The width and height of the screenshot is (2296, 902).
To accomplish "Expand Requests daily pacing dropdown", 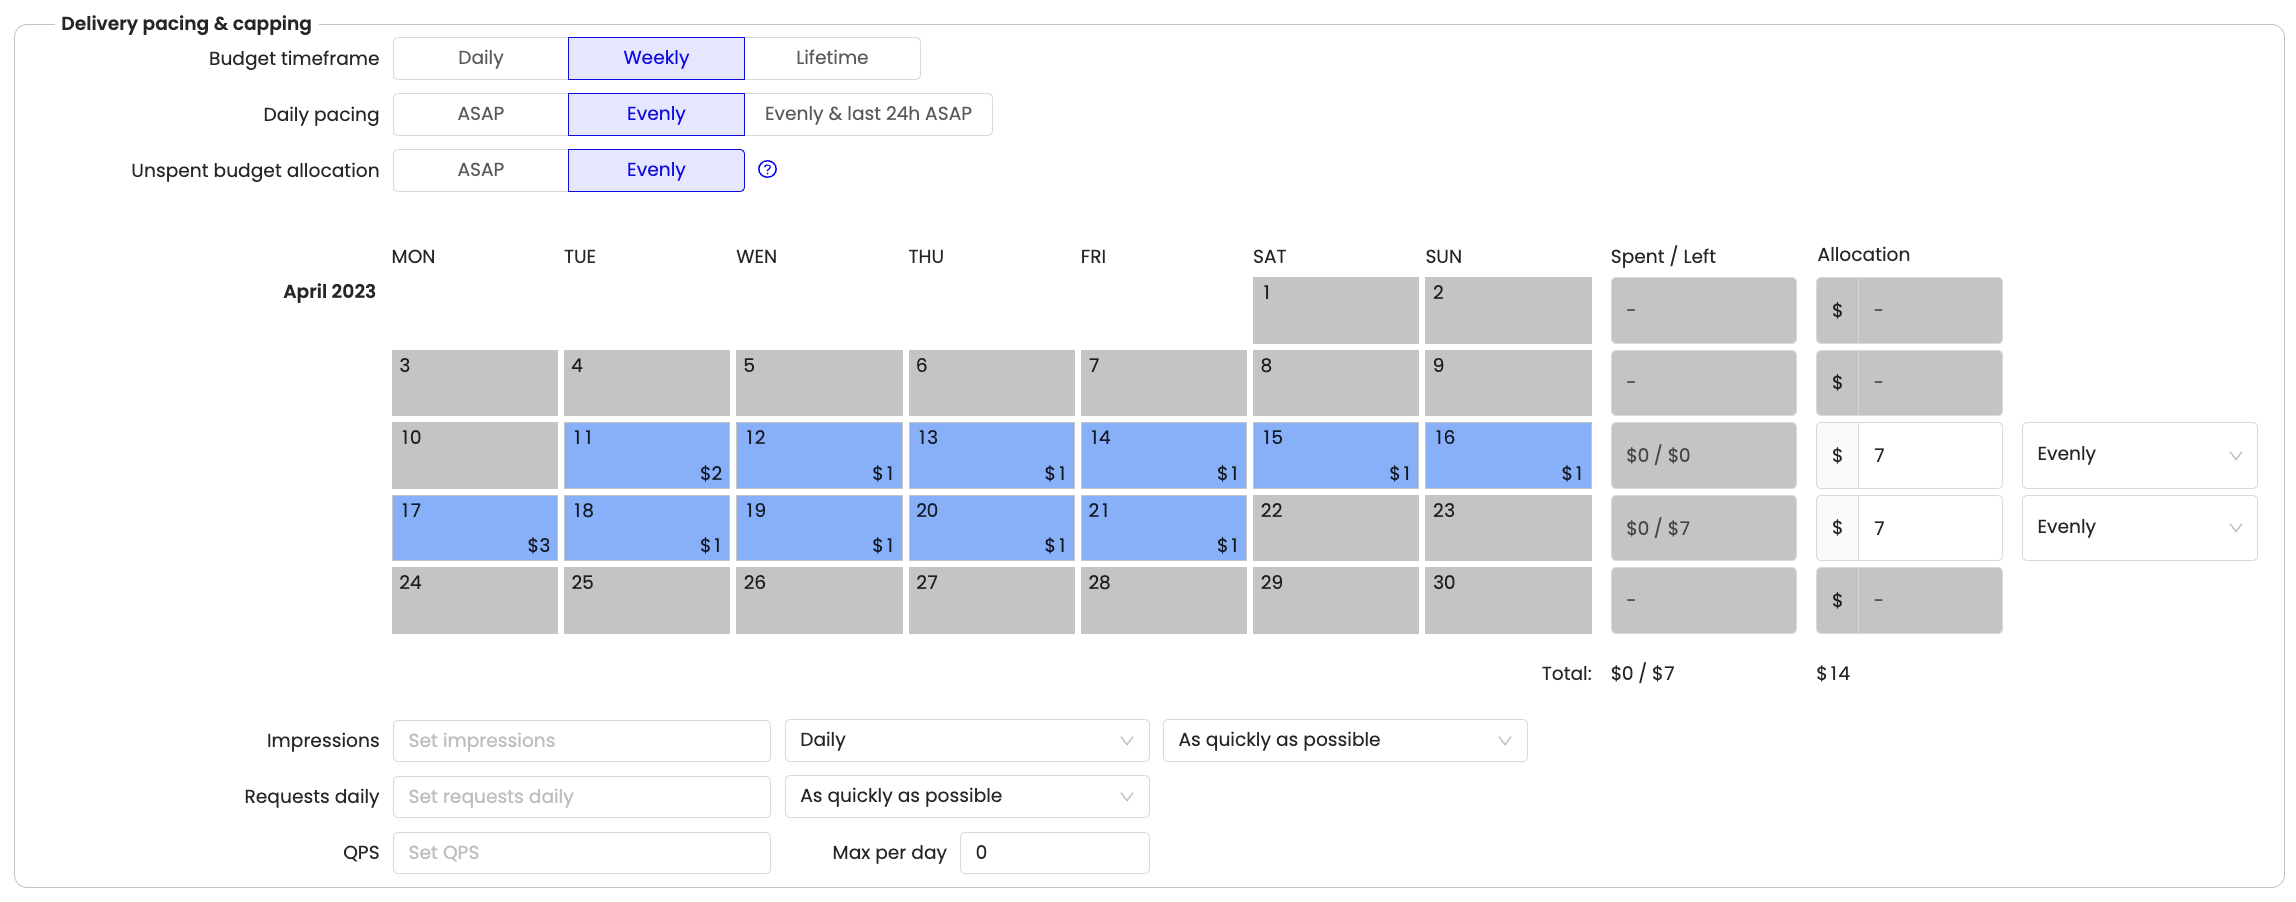I will (967, 796).
